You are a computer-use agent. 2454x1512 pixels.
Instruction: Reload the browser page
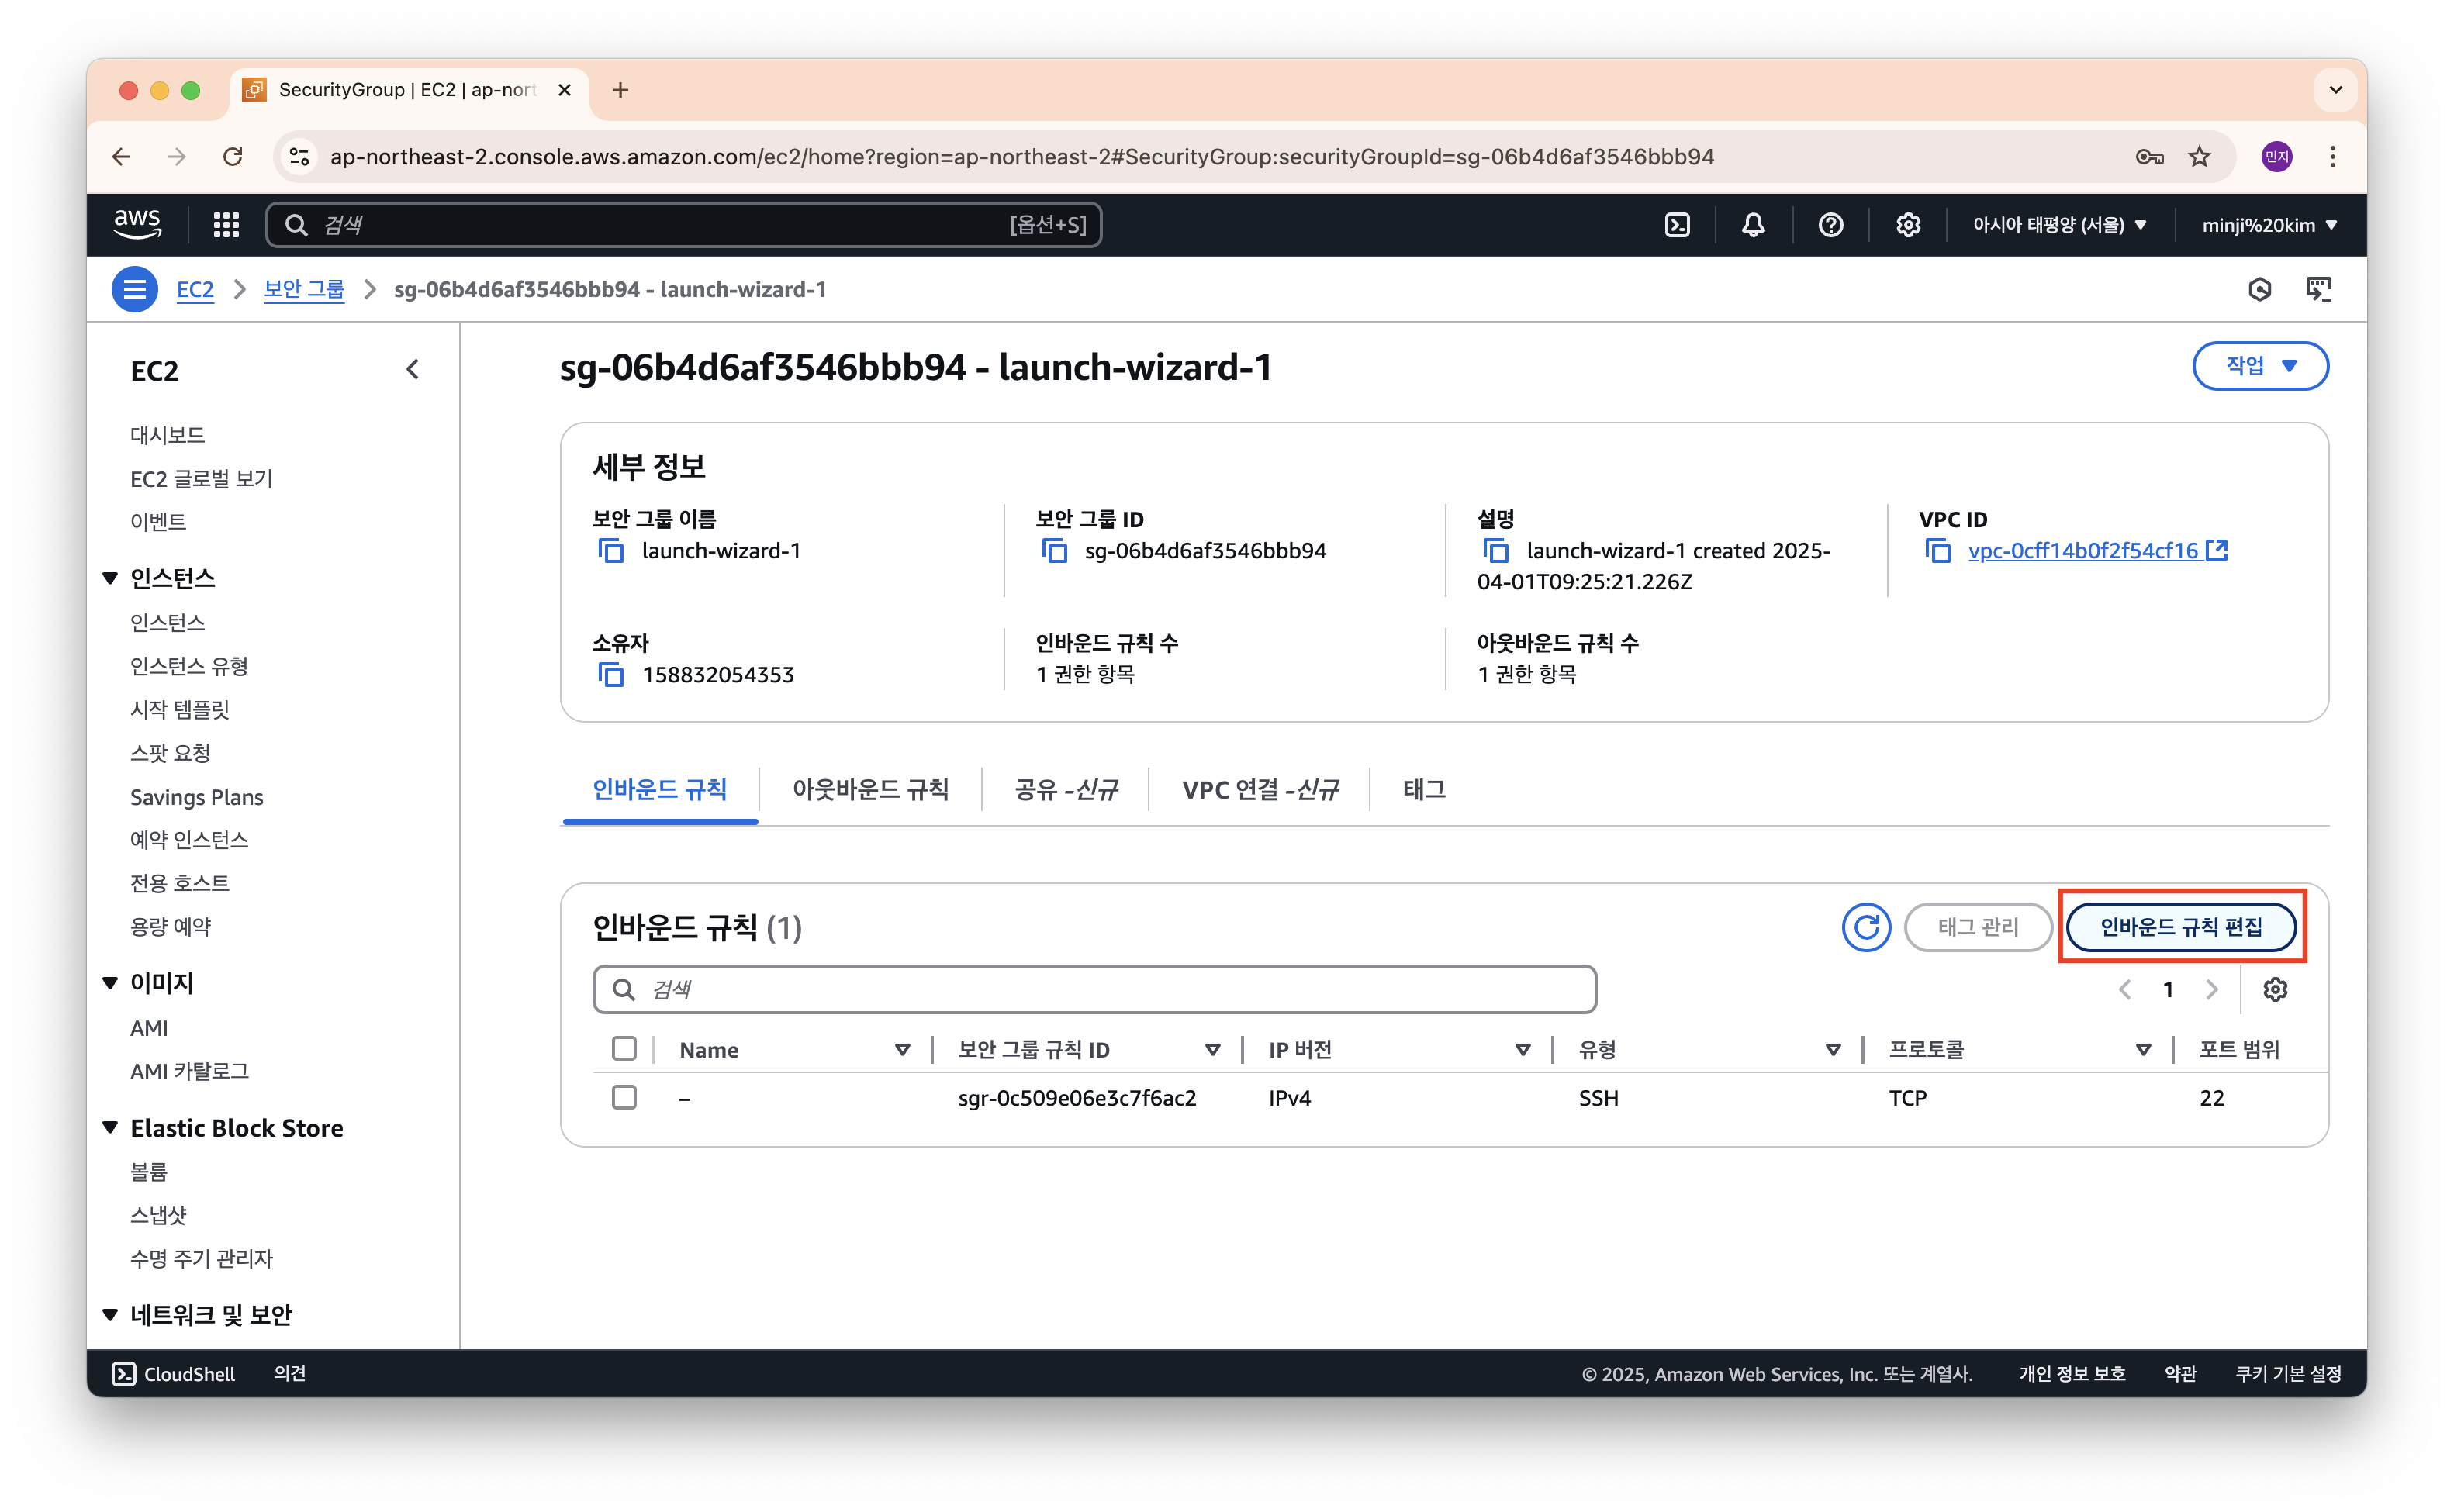pos(233,157)
